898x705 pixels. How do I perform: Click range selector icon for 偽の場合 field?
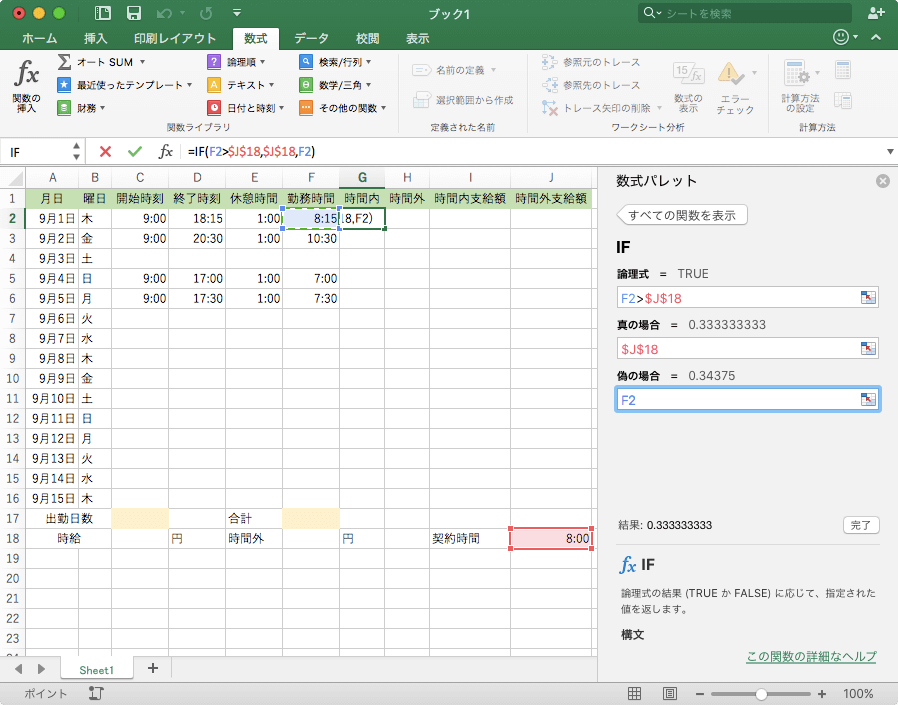(868, 399)
